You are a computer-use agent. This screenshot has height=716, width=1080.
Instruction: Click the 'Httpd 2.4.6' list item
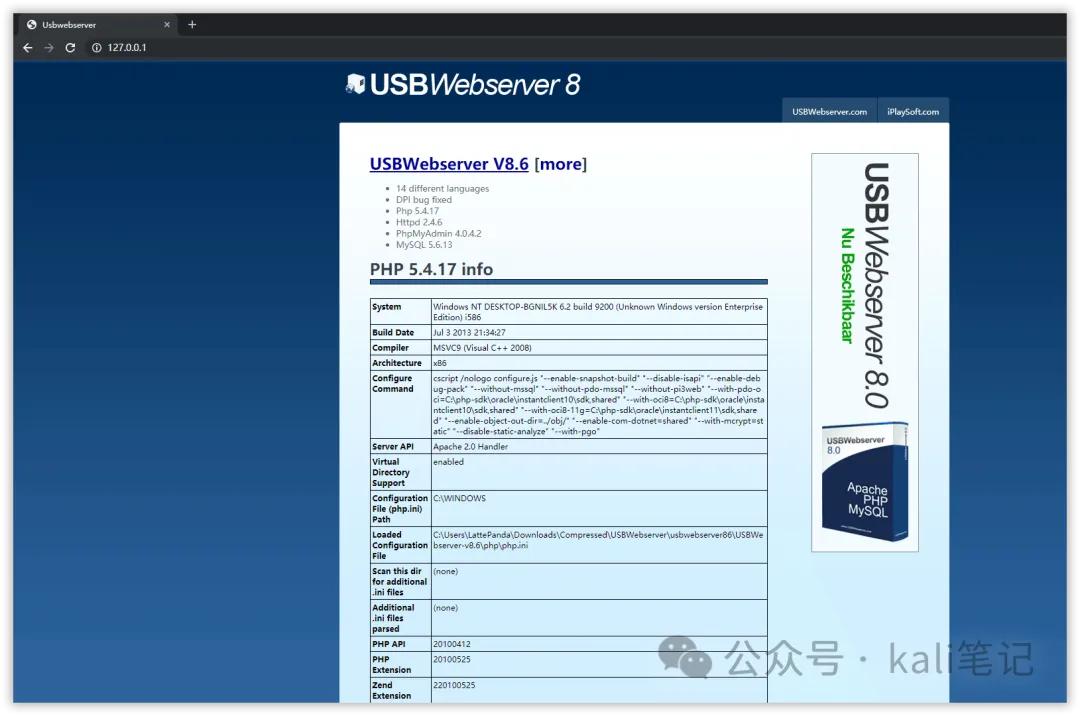click(x=419, y=222)
